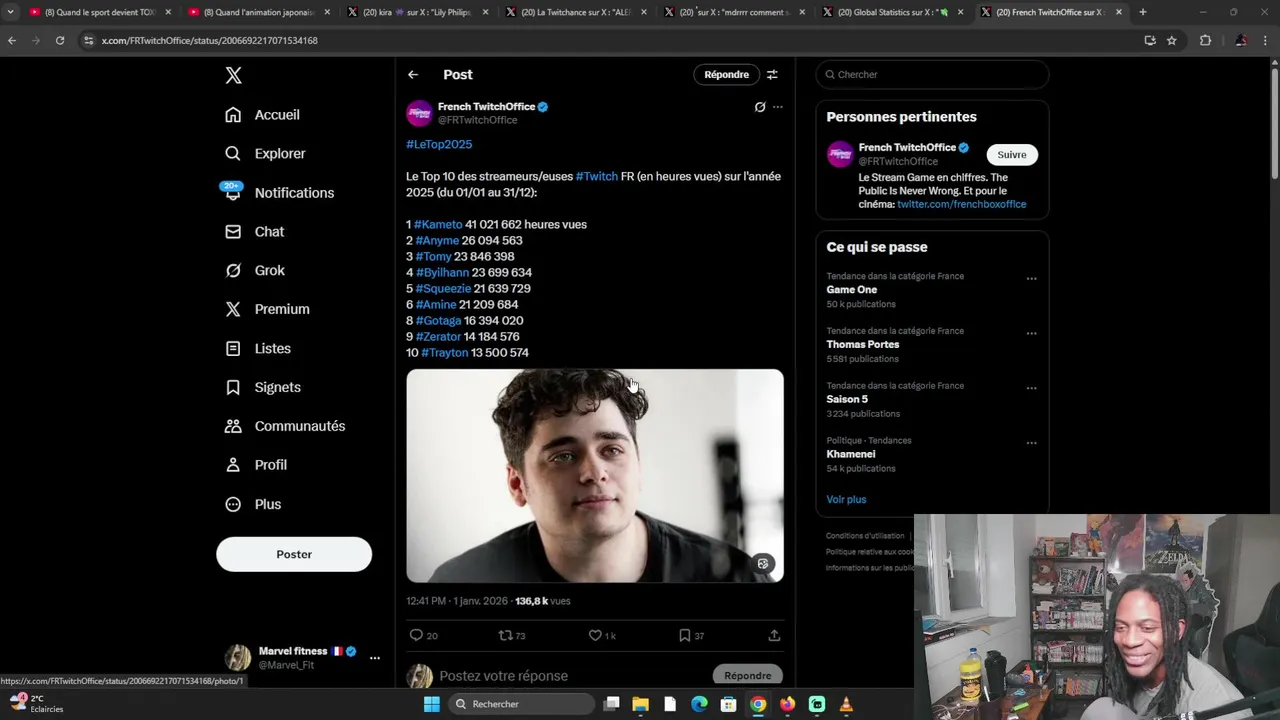Click the browser address bar URL
1280x720 pixels.
(210, 41)
